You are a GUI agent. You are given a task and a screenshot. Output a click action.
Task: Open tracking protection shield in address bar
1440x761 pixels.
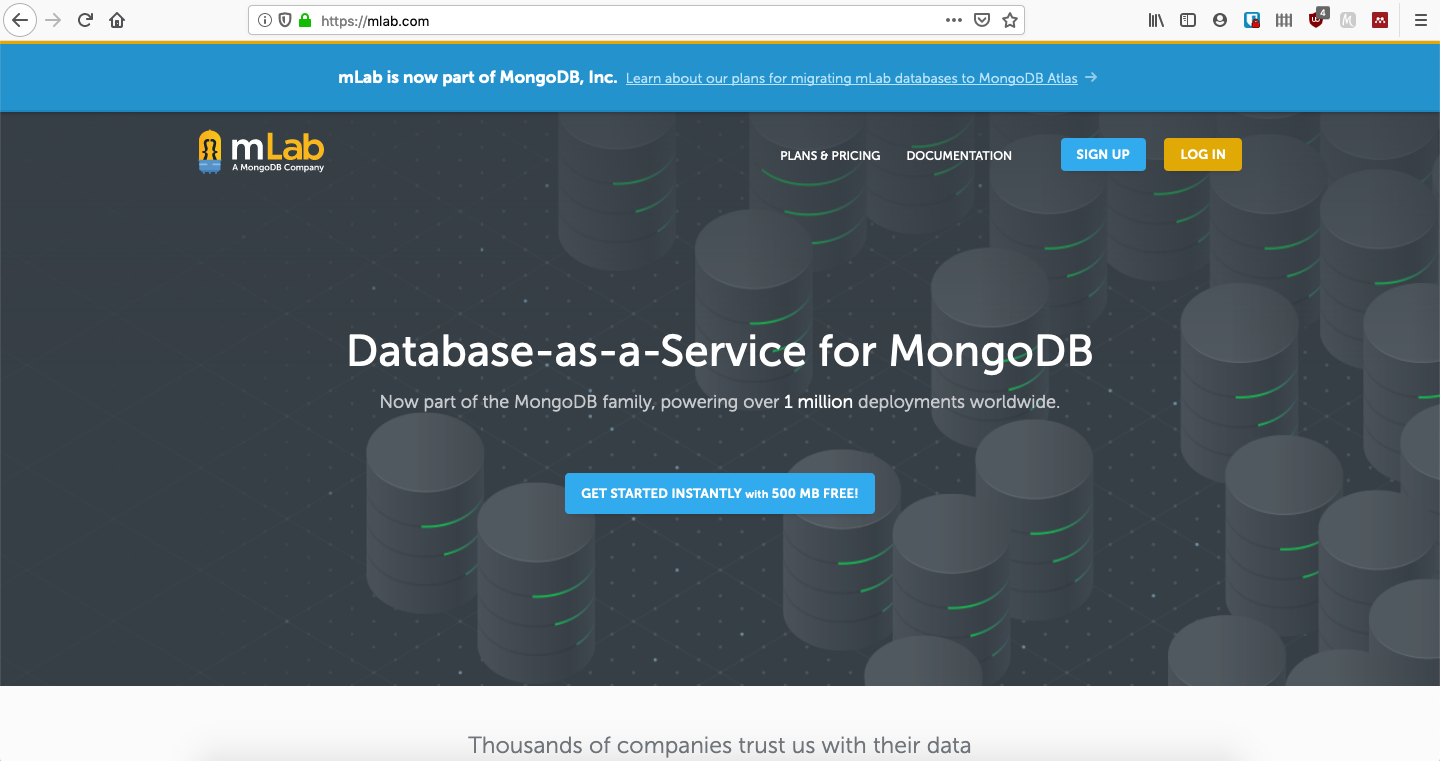(285, 20)
